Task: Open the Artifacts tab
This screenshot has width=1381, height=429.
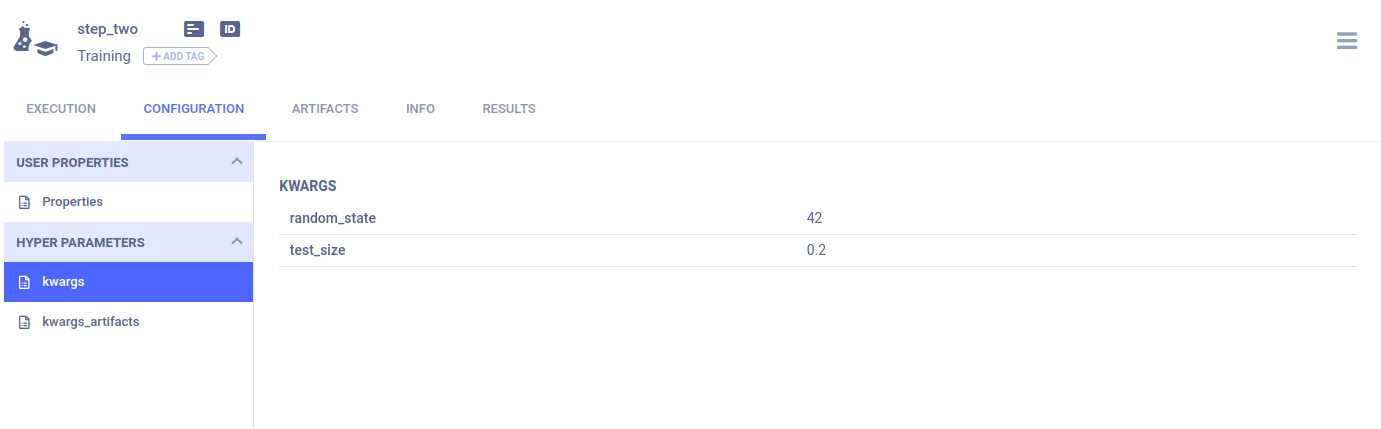Action: click(325, 109)
